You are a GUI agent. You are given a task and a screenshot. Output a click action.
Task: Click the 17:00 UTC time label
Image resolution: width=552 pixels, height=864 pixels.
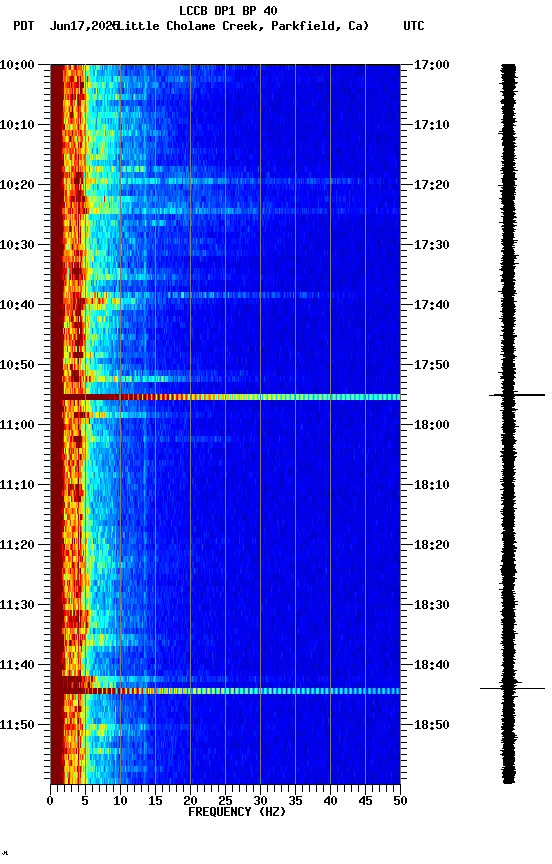click(x=432, y=65)
